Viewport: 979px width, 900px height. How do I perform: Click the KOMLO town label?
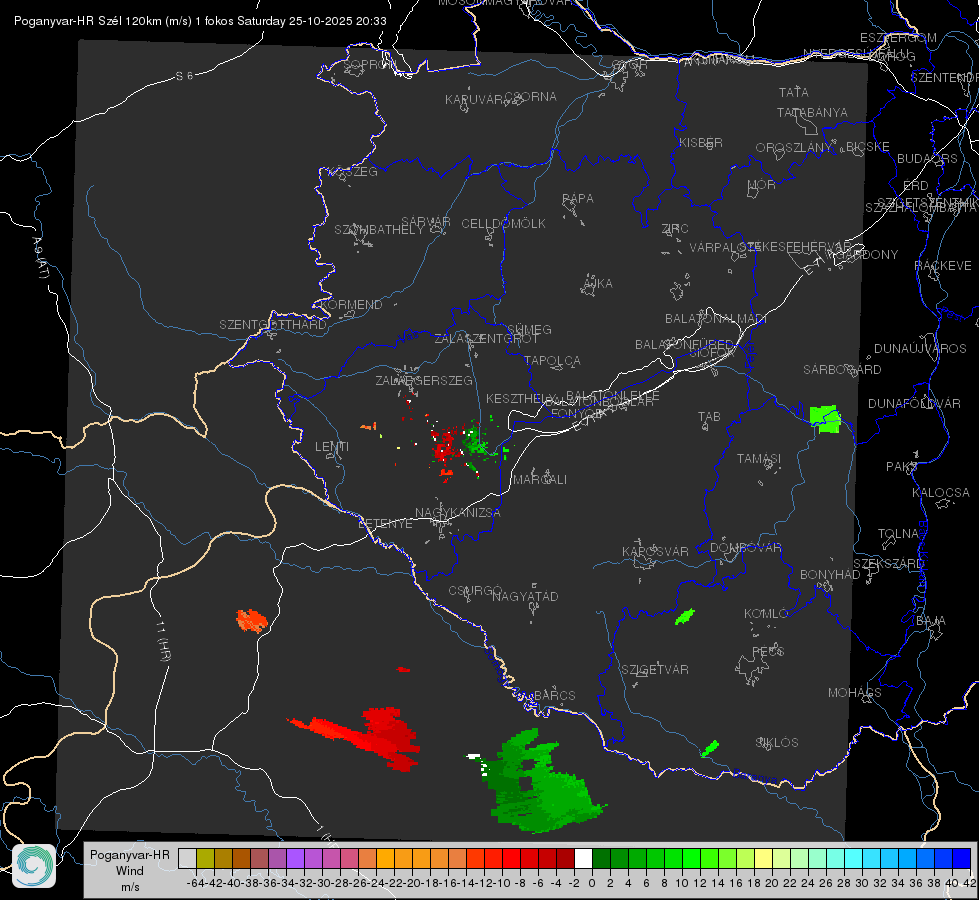coord(766,614)
